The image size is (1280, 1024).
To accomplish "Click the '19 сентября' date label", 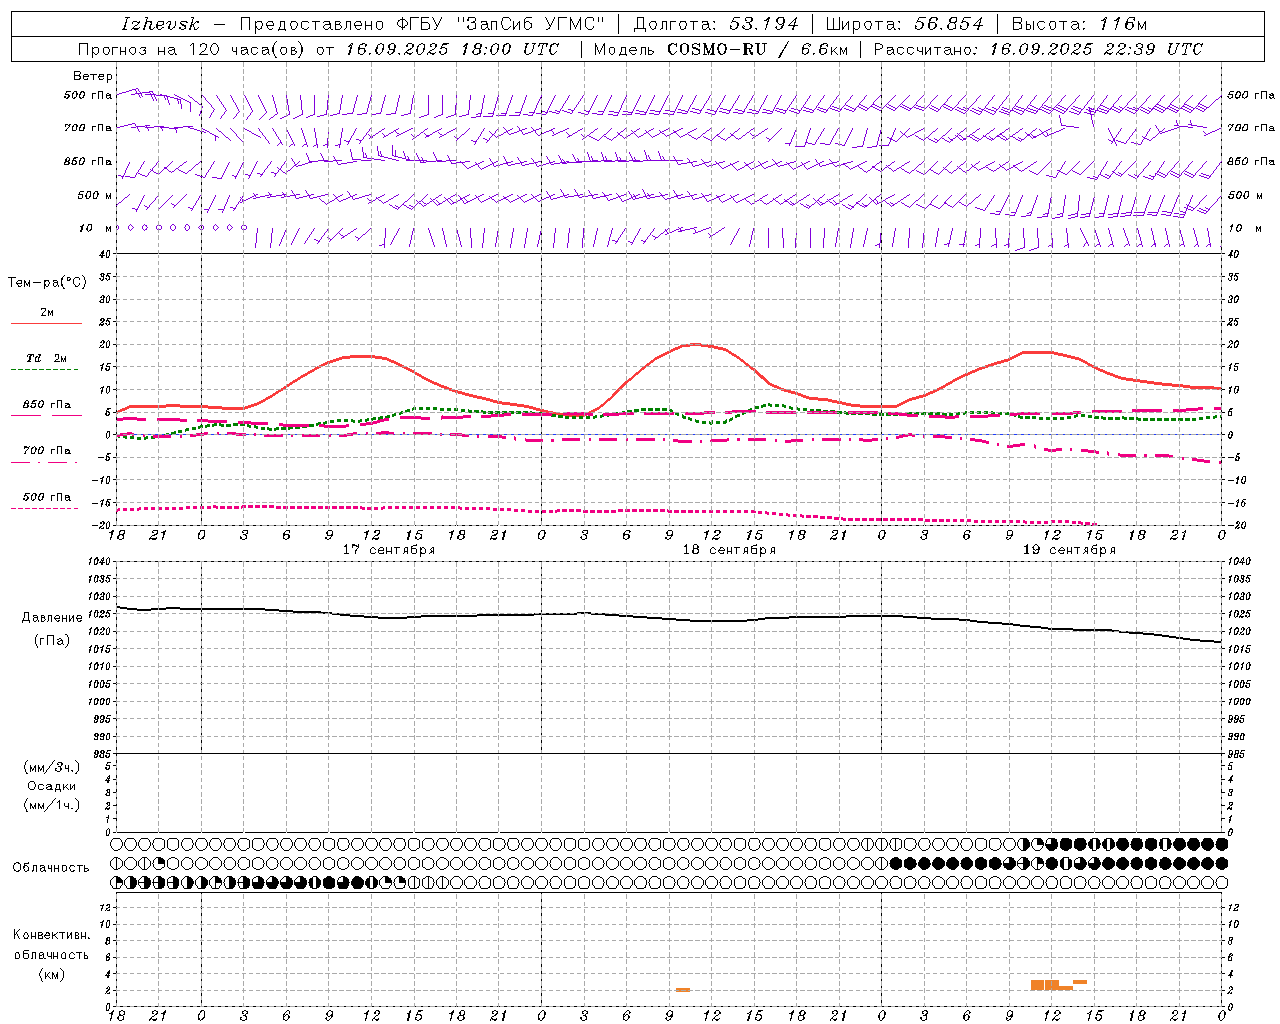I will click(1069, 550).
